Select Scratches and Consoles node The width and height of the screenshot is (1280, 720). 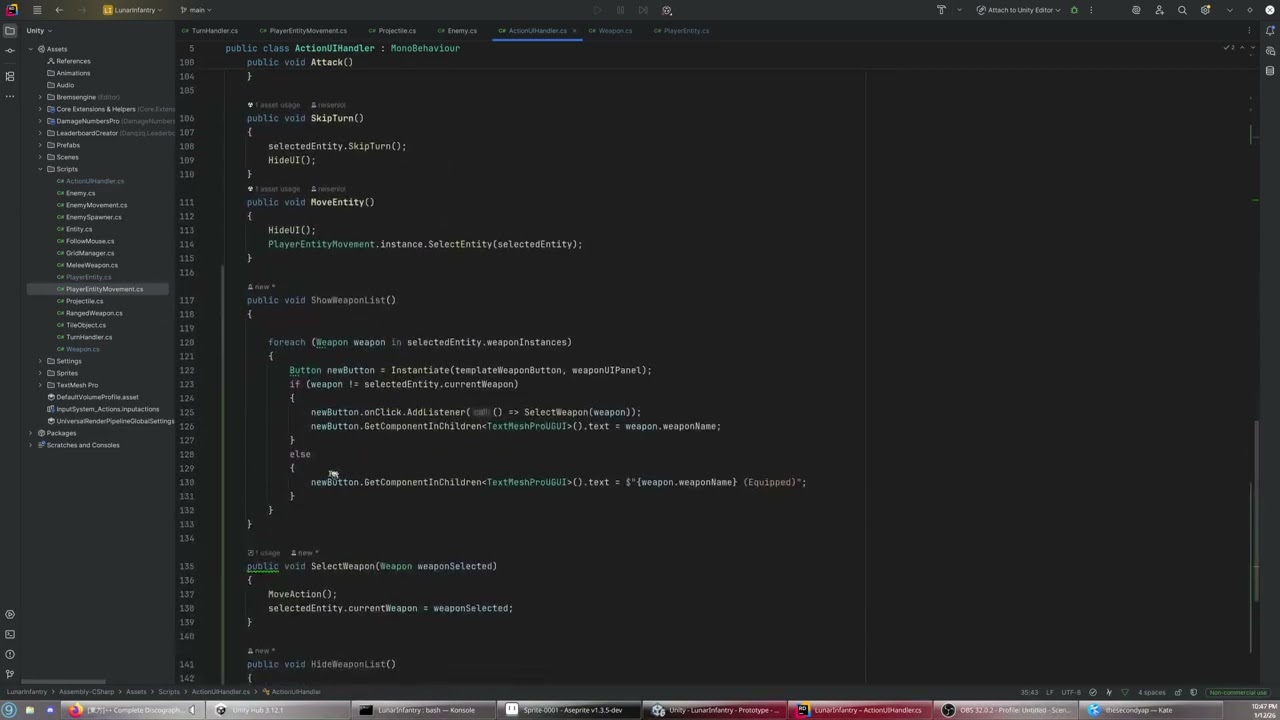click(x=83, y=445)
